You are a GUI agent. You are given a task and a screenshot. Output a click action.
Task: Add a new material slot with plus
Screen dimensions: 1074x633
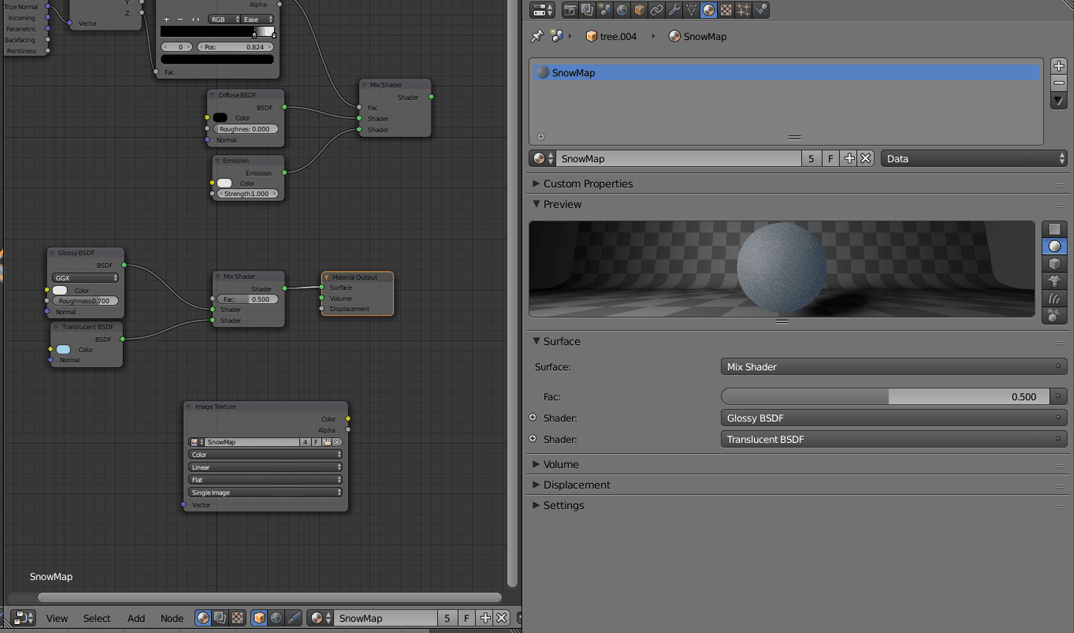click(1059, 66)
